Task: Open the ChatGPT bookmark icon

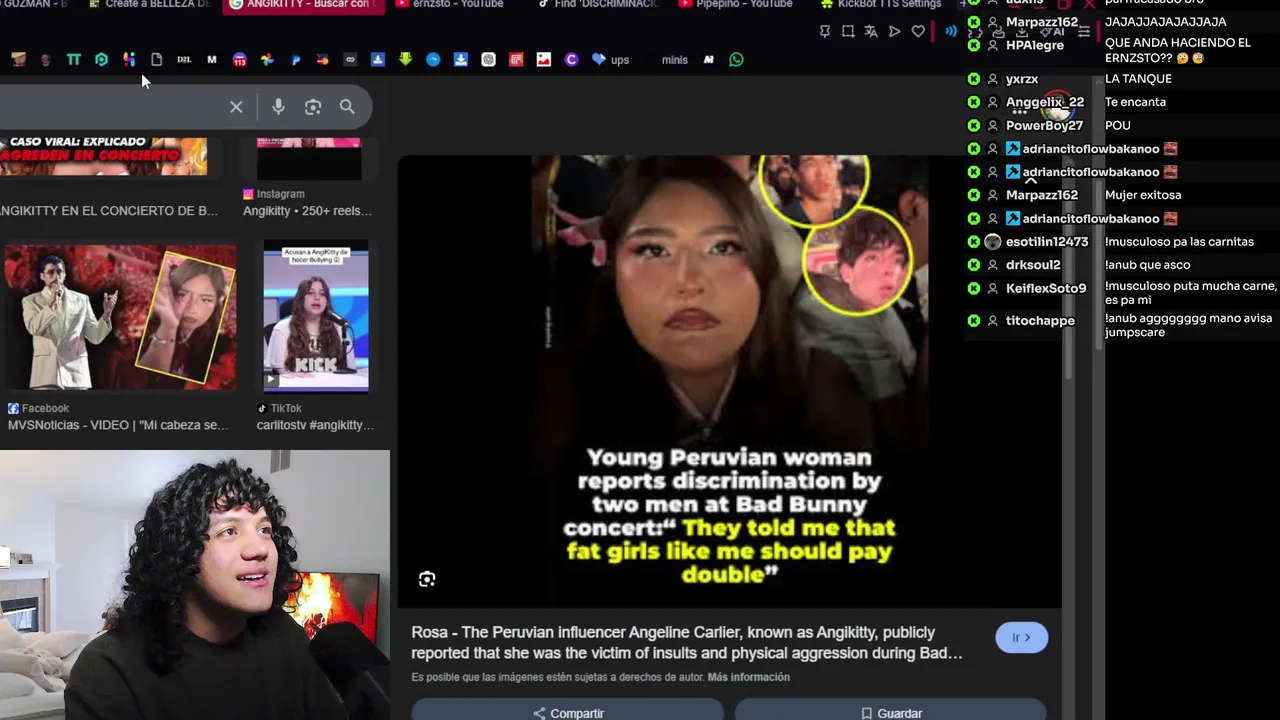Action: pyautogui.click(x=488, y=60)
